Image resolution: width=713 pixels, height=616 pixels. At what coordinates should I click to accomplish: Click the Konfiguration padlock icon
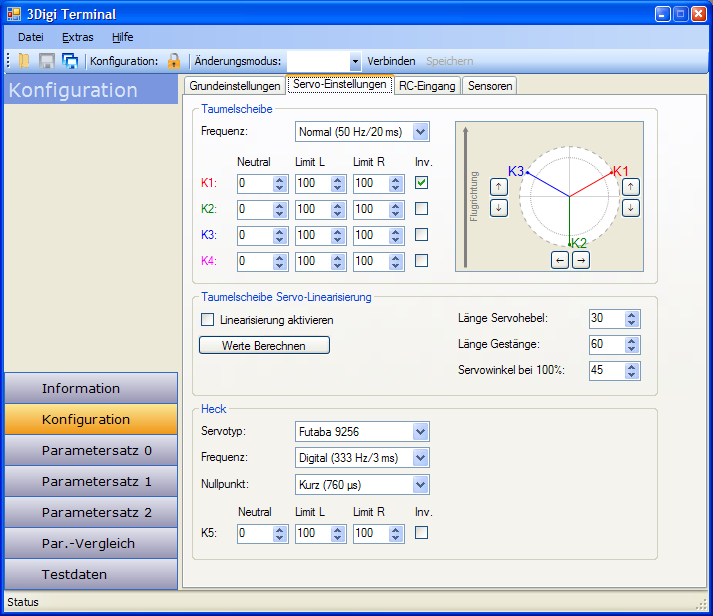click(x=174, y=61)
